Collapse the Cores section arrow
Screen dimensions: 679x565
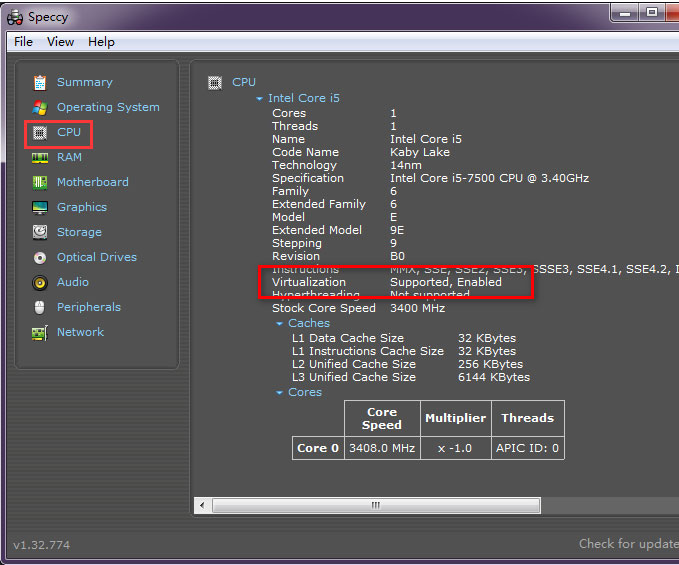(280, 393)
